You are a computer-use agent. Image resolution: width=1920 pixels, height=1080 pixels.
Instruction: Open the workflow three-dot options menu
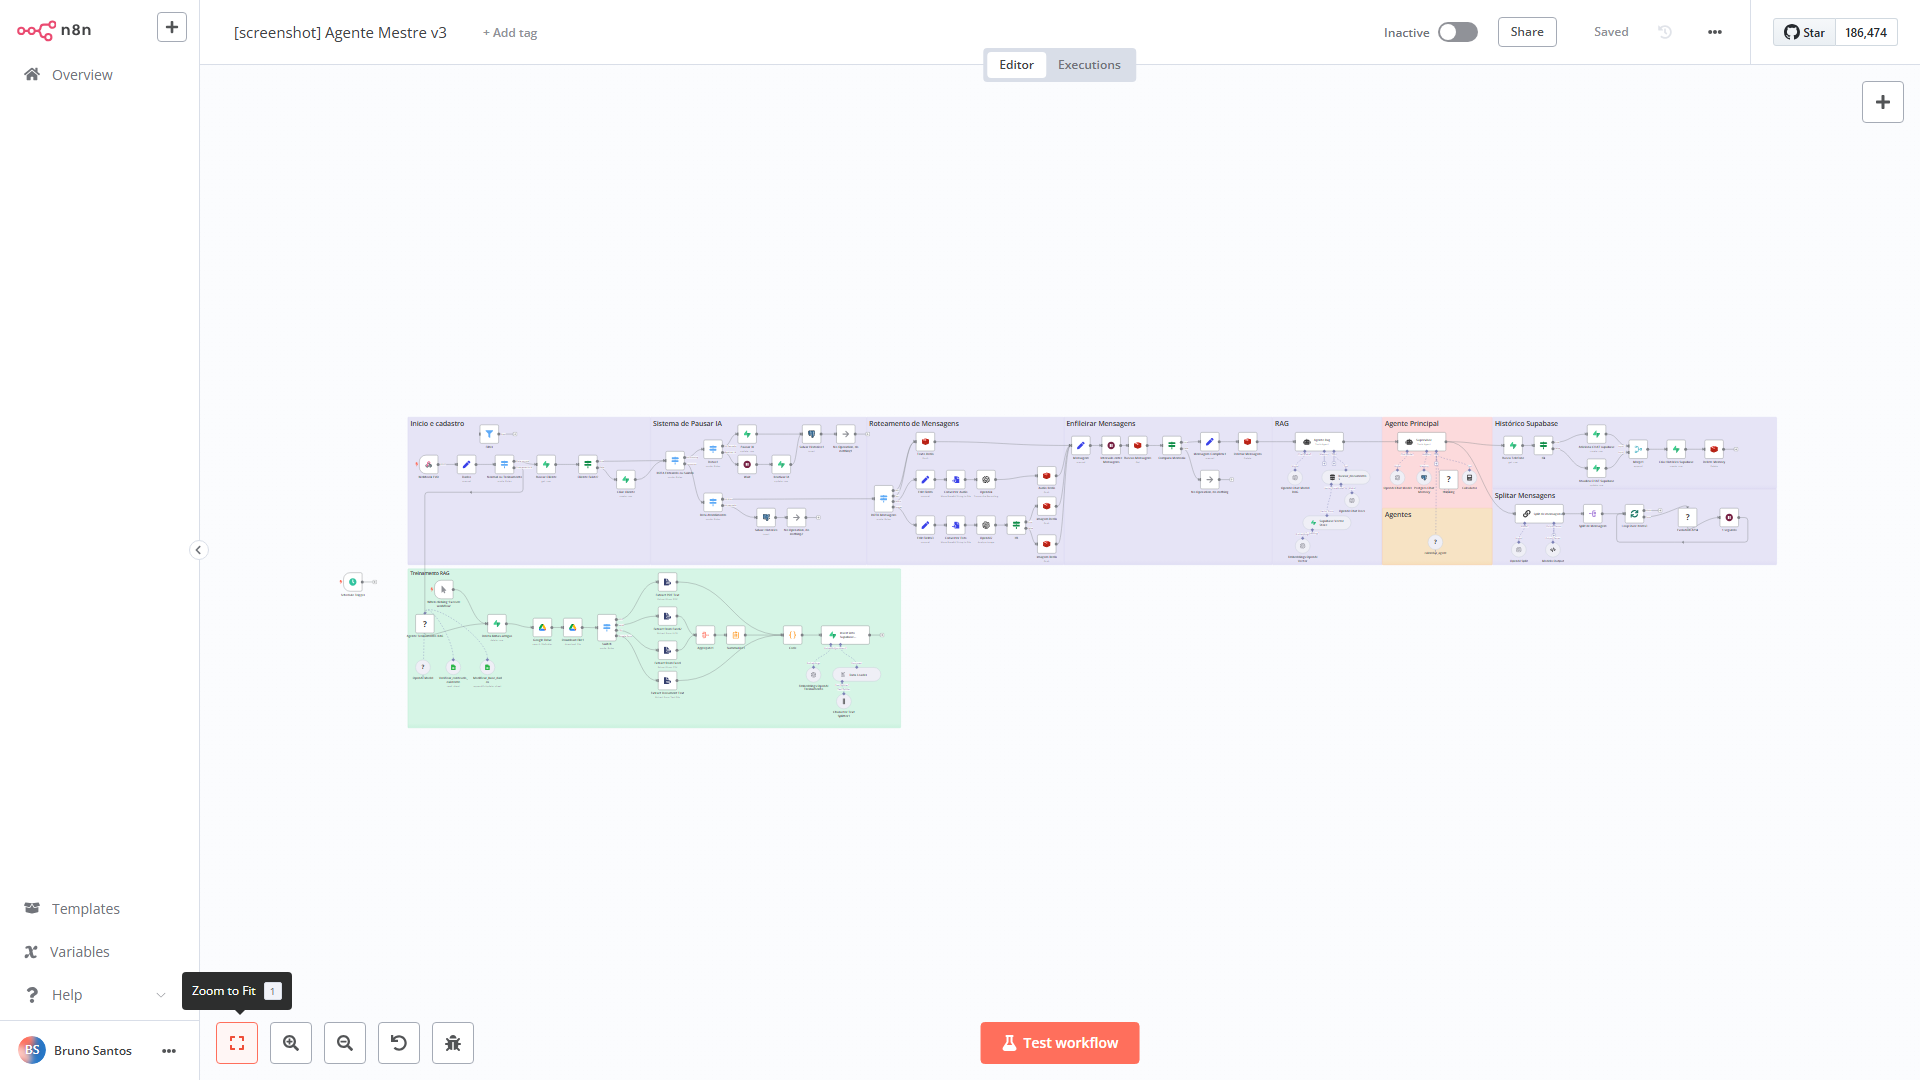1715,32
